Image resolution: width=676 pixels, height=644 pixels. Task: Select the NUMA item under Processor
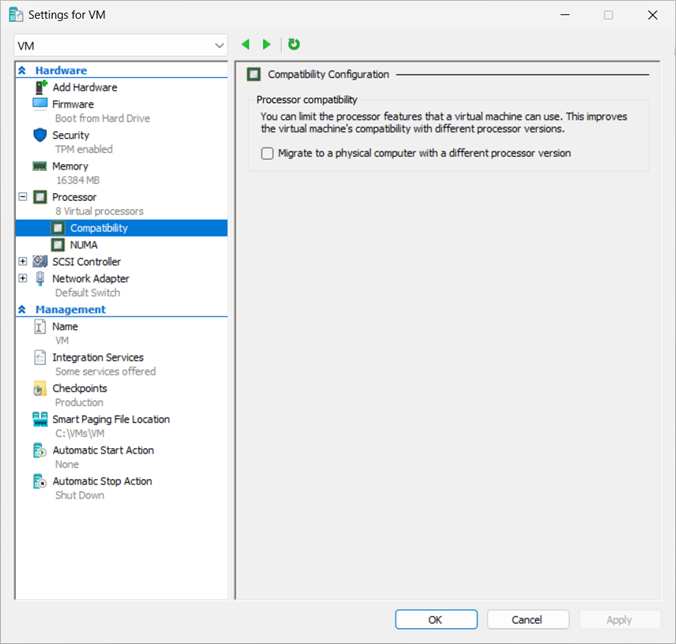tap(84, 245)
